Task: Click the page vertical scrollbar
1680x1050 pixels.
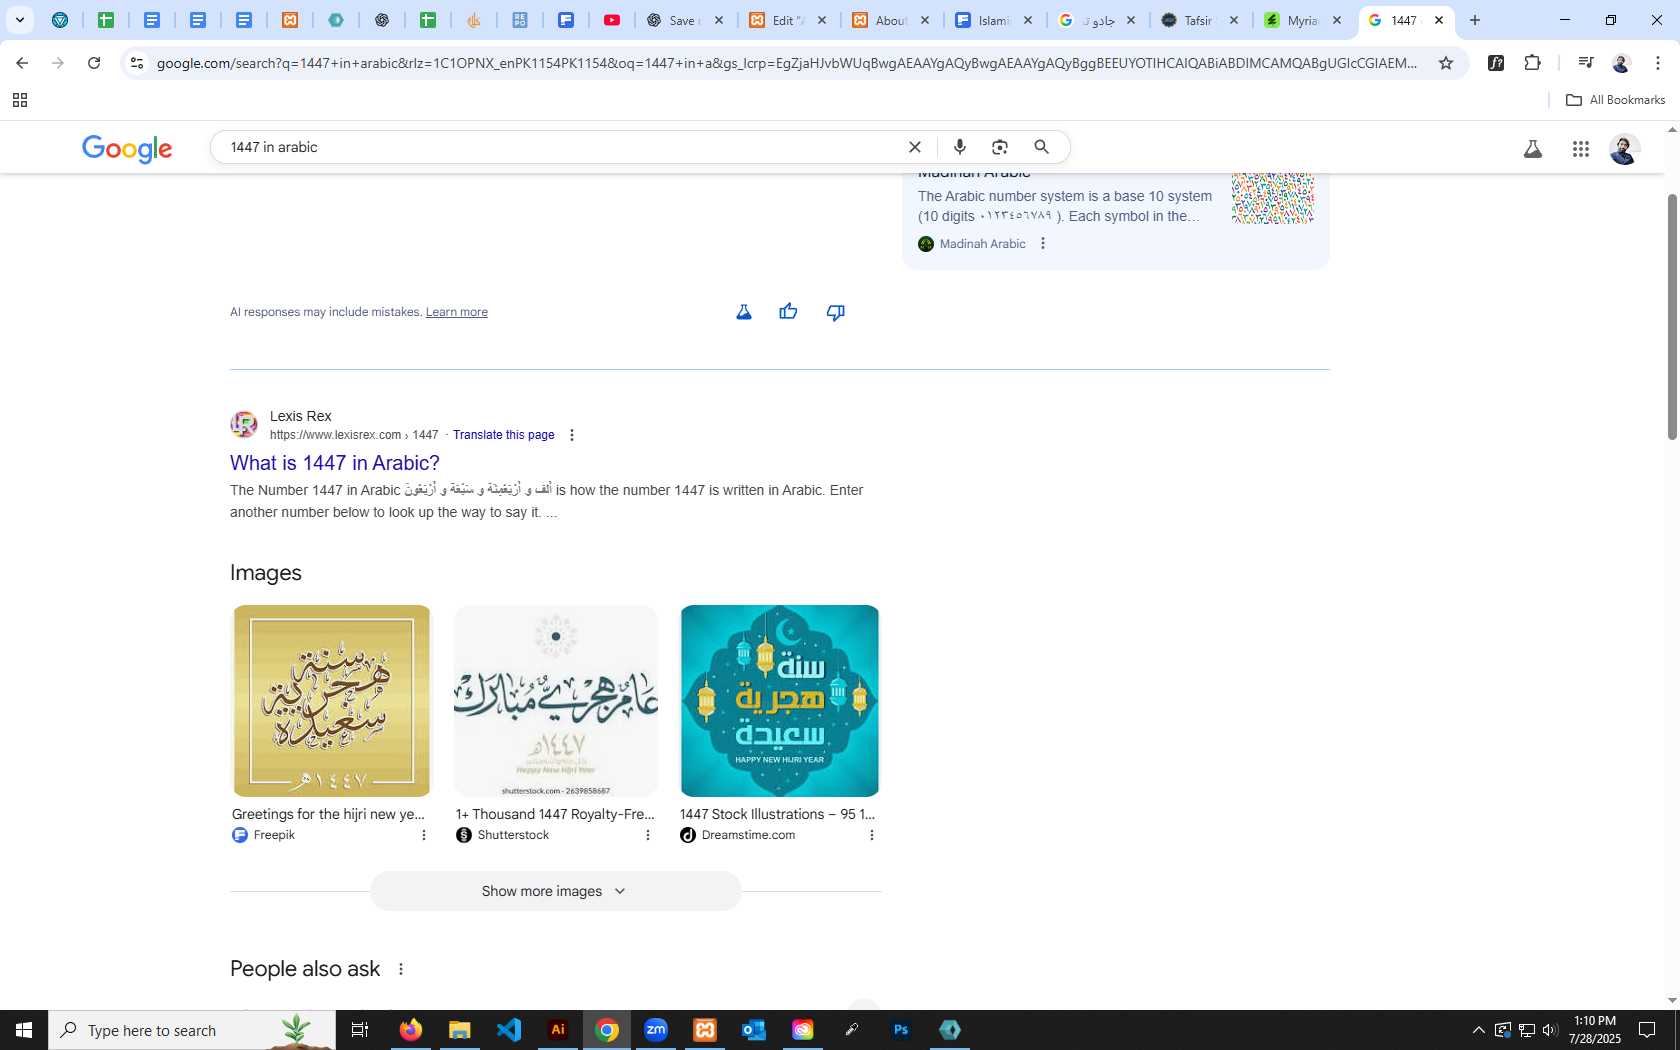Action: coord(1672,317)
